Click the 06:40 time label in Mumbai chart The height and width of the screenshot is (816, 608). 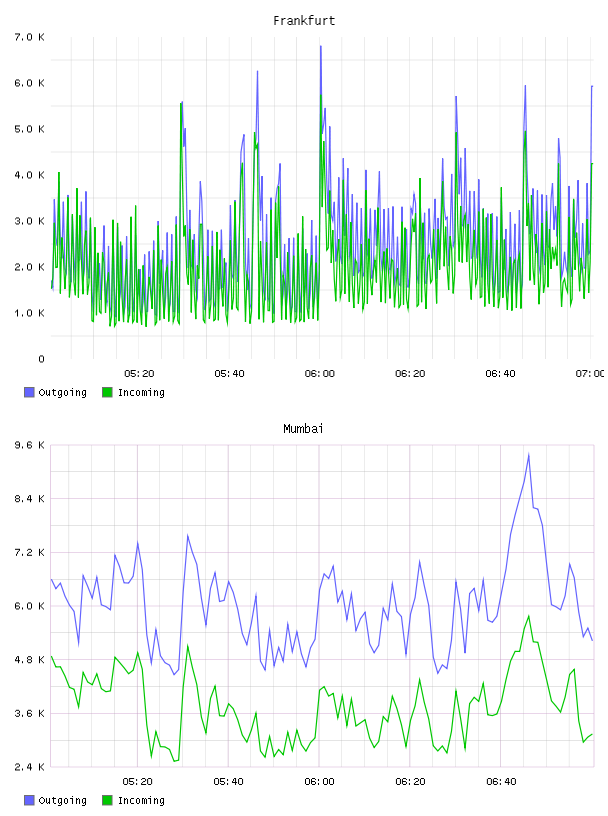click(501, 782)
